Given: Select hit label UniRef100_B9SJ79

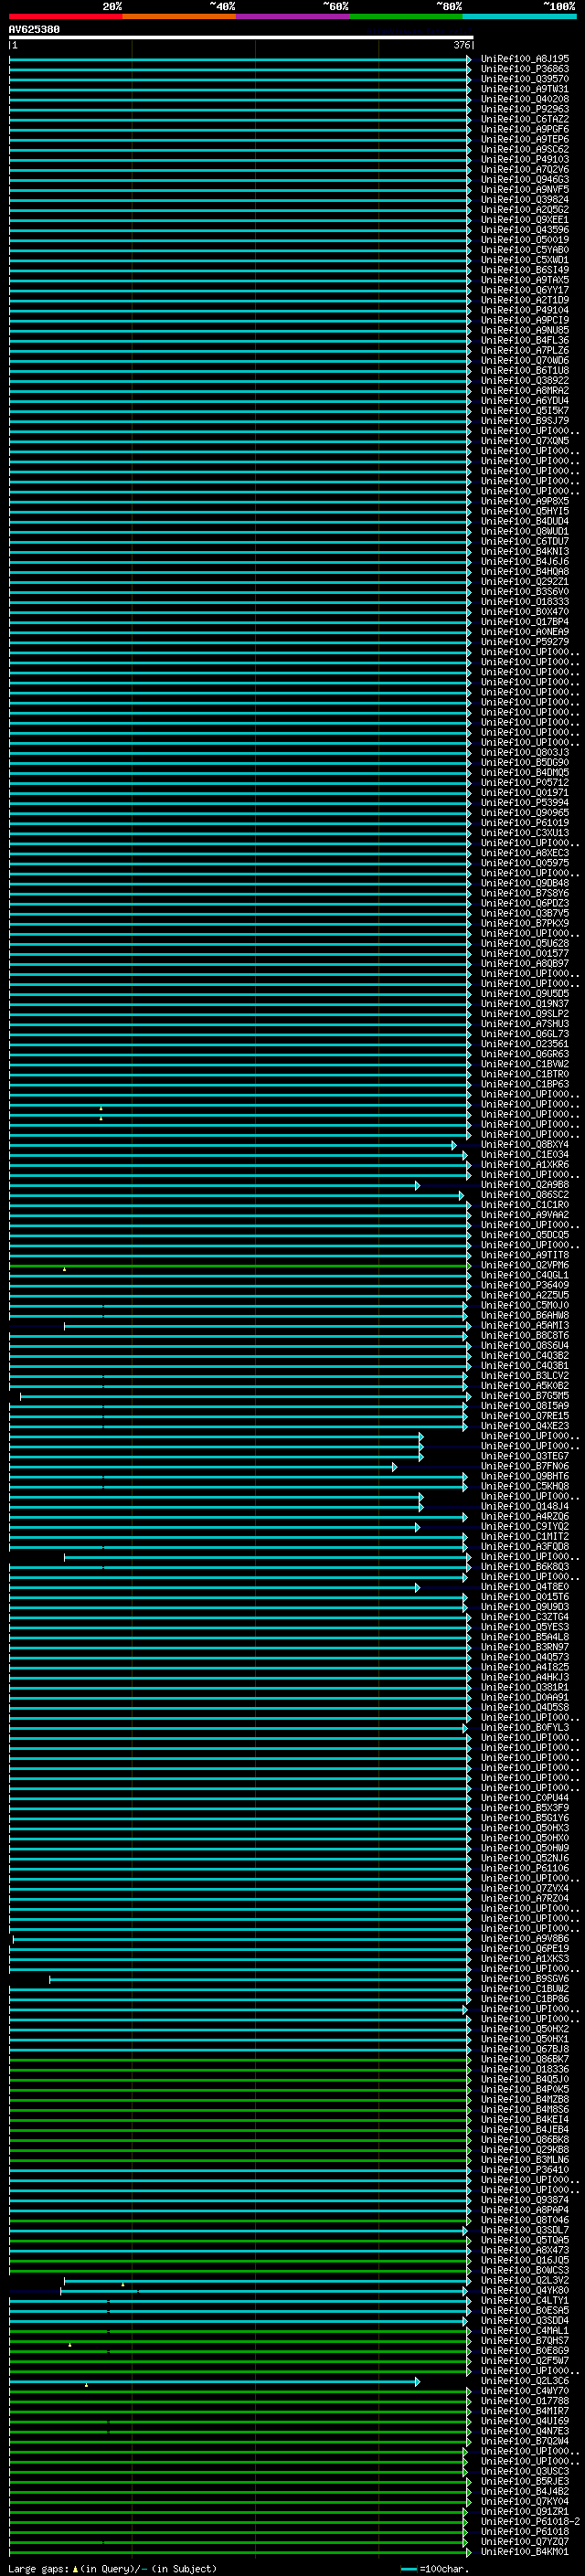Looking at the screenshot, I should tap(525, 421).
